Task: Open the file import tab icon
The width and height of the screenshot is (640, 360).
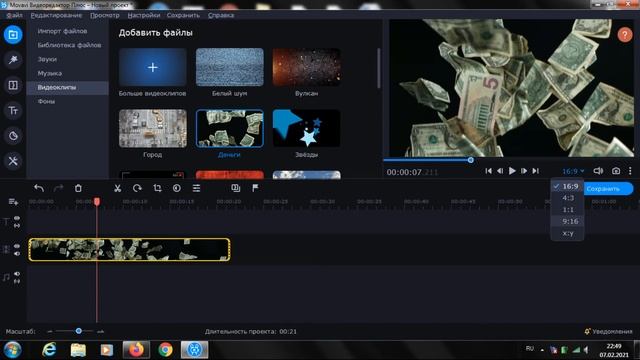Action: (x=13, y=35)
